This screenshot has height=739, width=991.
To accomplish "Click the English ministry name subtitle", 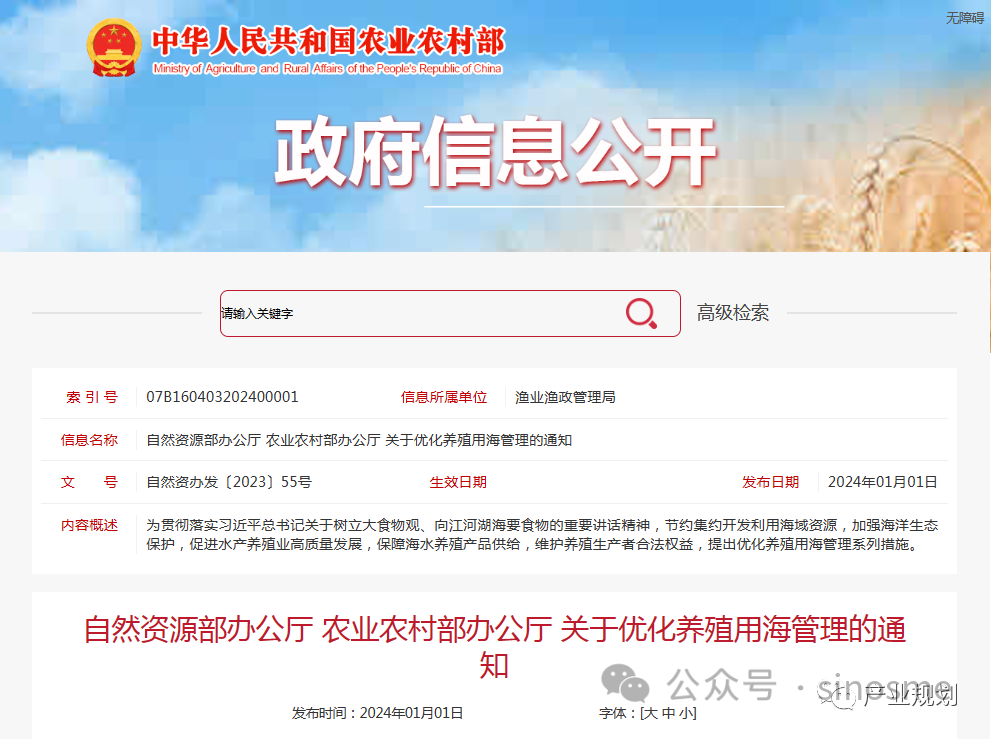I will point(327,68).
